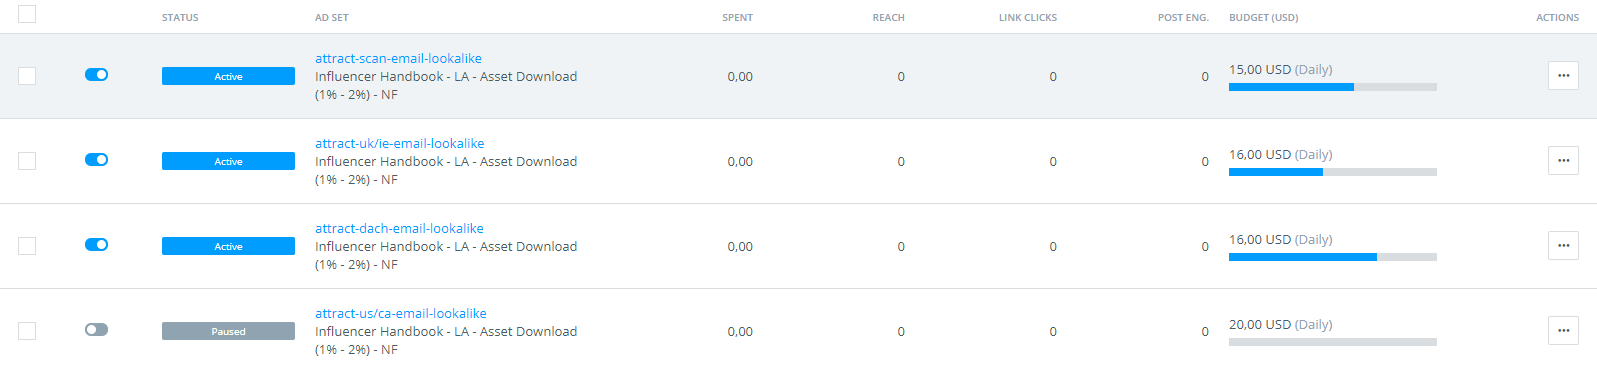
Task: Open actions menu for attract-scan-email-lookalike
Action: coord(1563,76)
